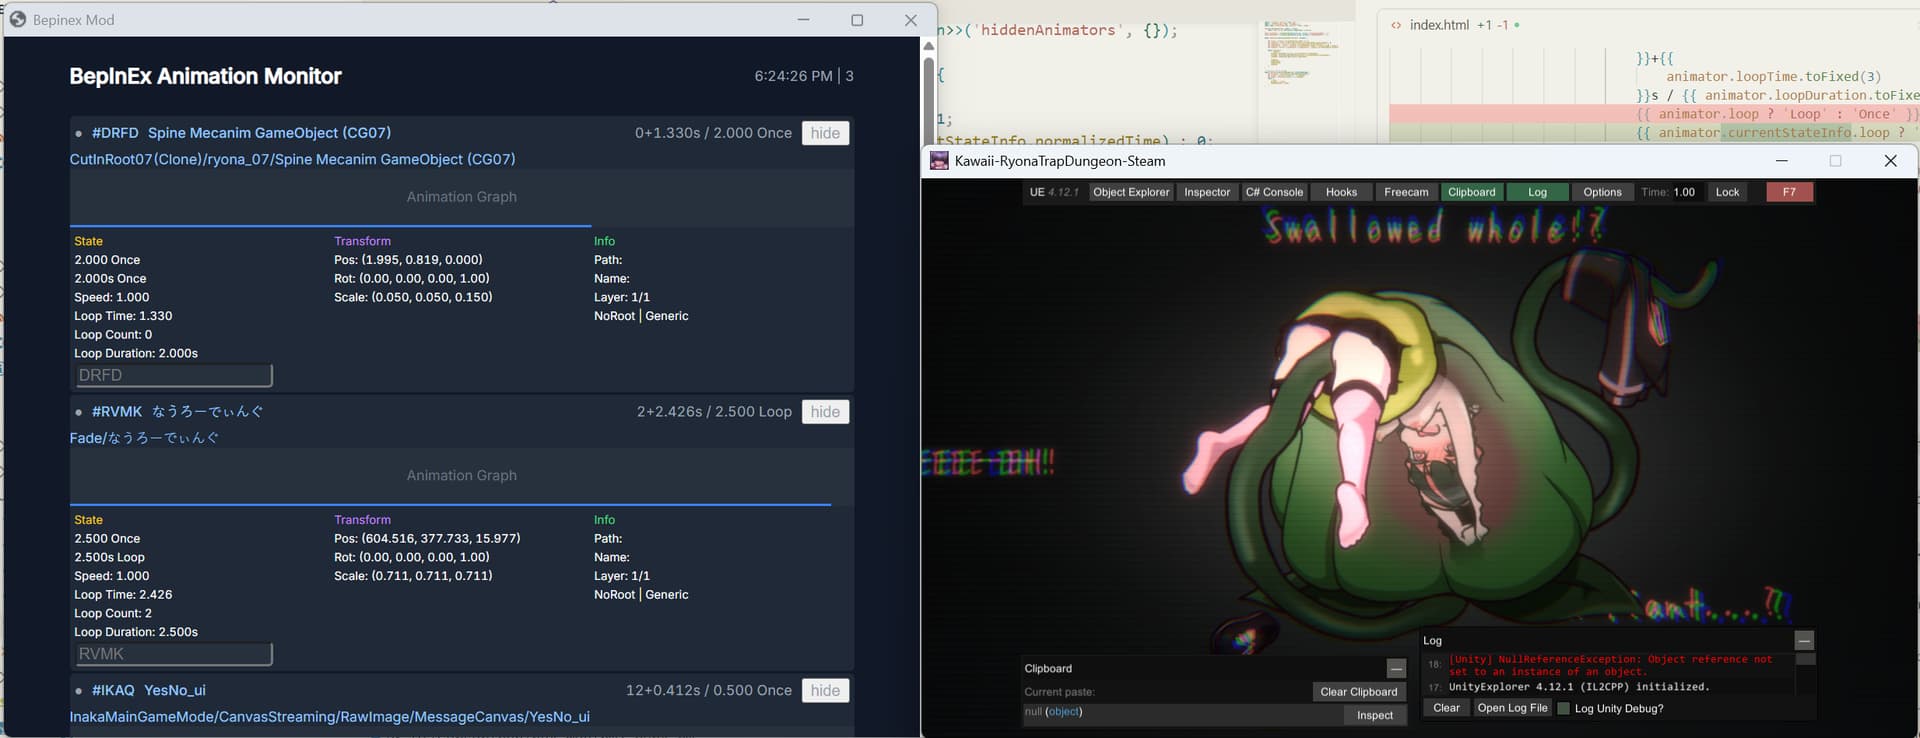The height and width of the screenshot is (738, 1920).
Task: Toggle the C# Console panel
Action: [1274, 192]
